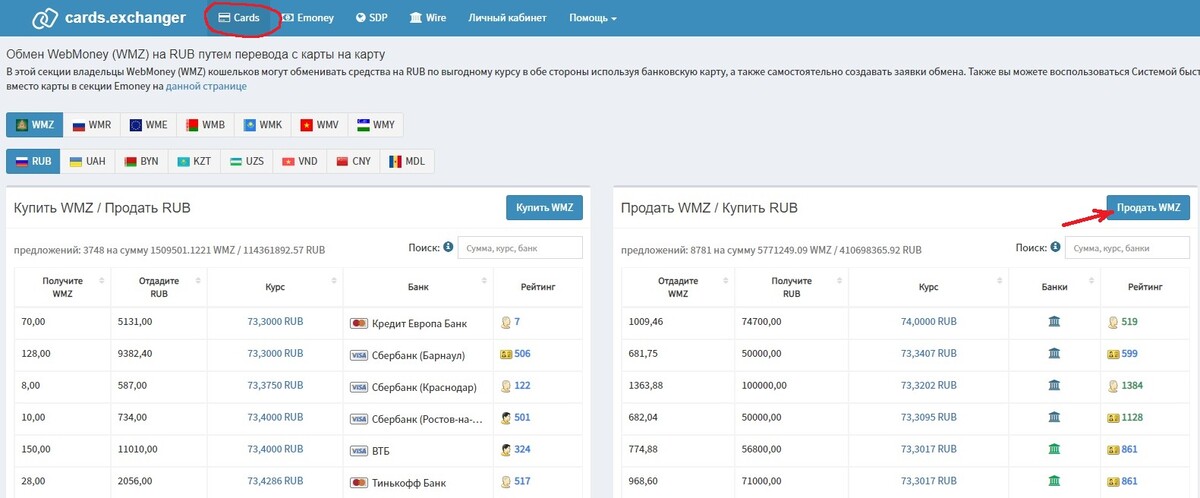This screenshot has width=1200, height=498.
Task: Click the bank icon in the 1363,88 row
Action: pyautogui.click(x=1054, y=386)
